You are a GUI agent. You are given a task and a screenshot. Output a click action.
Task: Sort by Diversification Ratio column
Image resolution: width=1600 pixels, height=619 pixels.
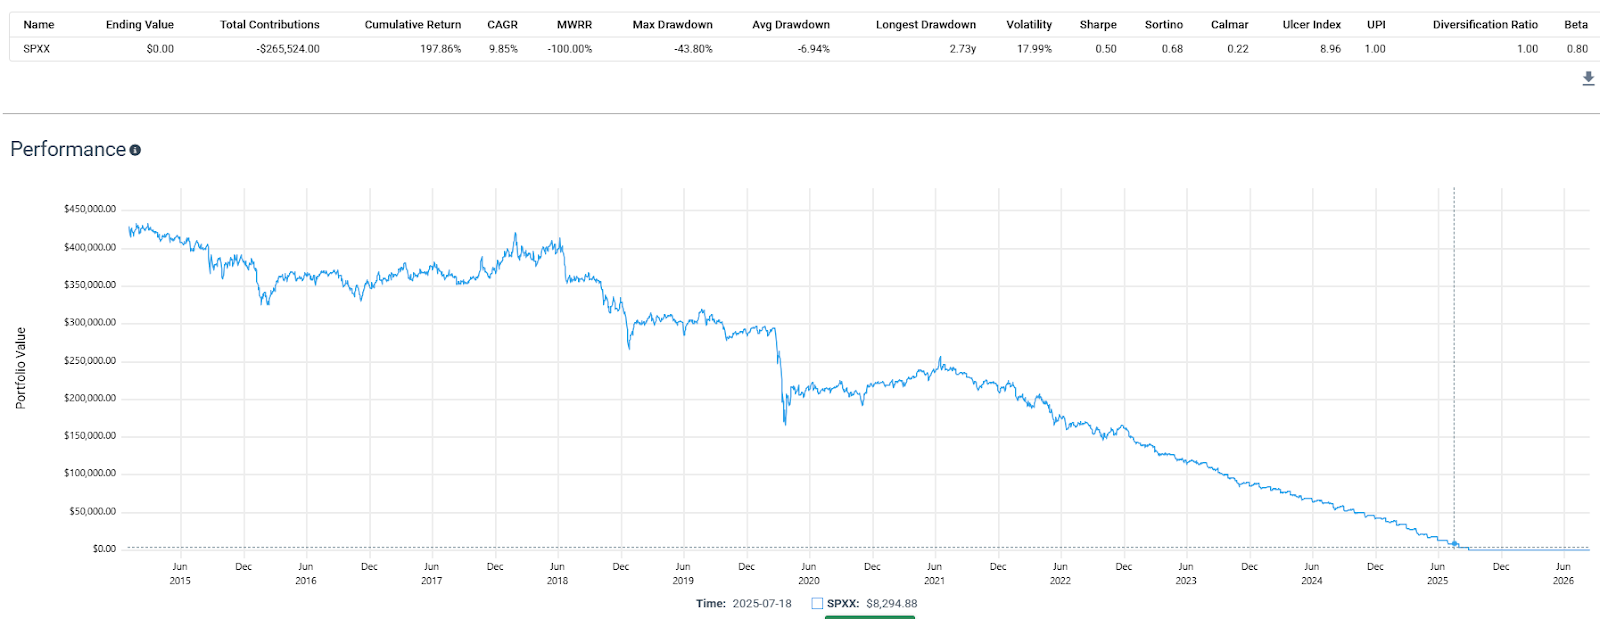(x=1485, y=25)
